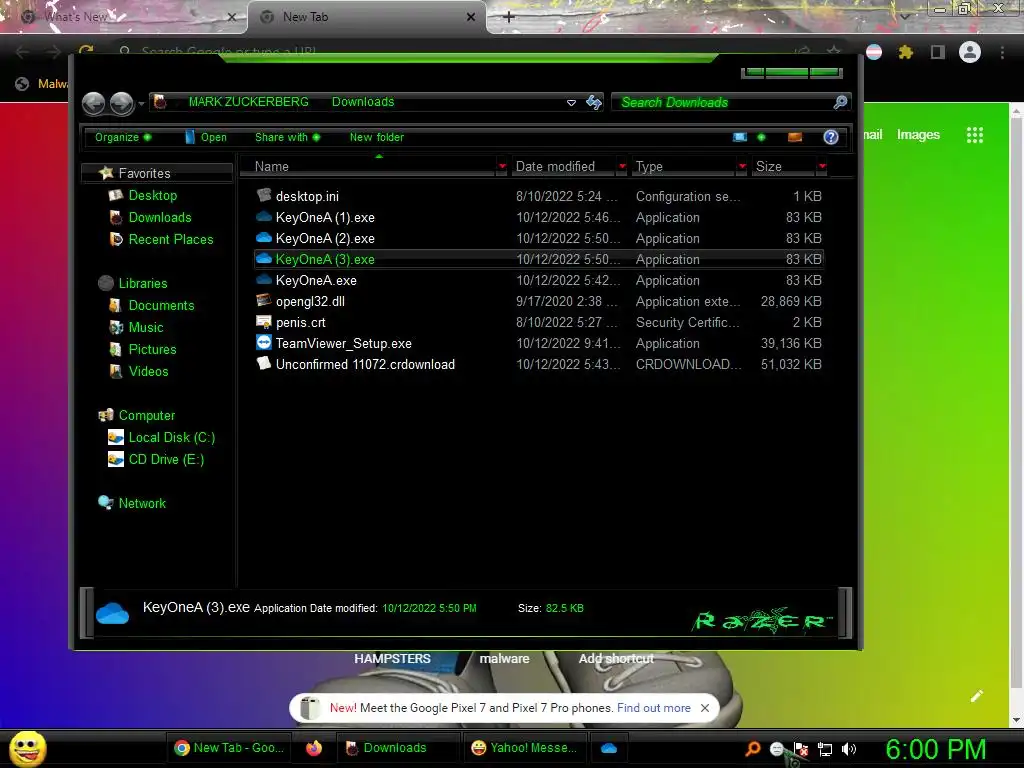Click the emoji Start button
Image resolution: width=1024 pixels, height=768 pixels.
(28, 748)
